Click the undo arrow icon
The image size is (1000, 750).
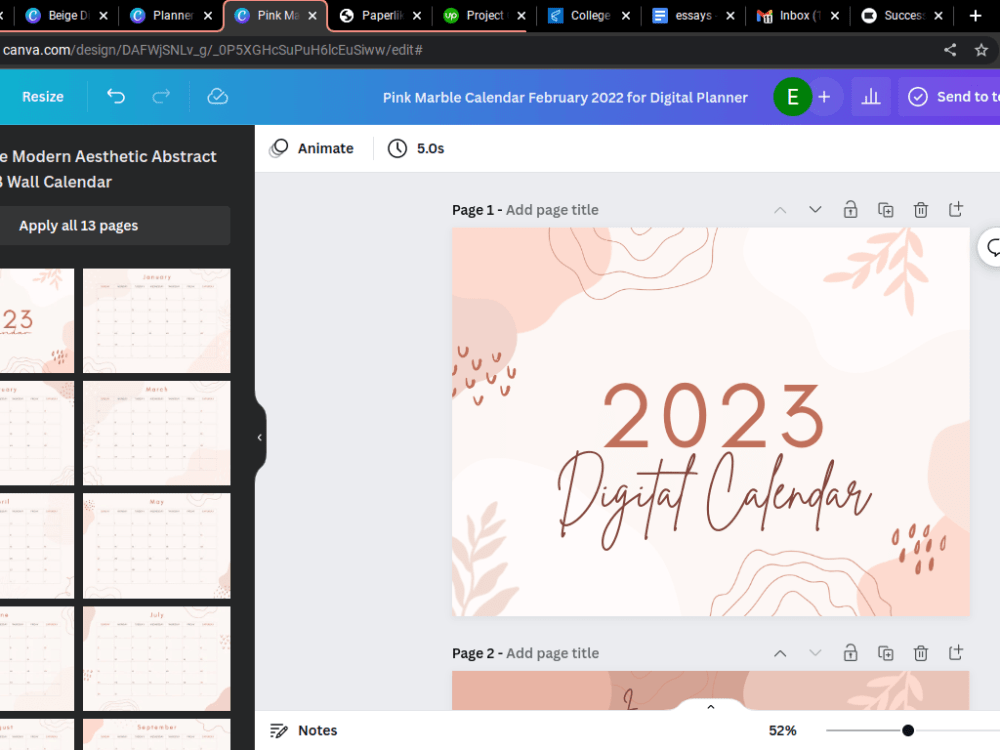(x=115, y=96)
